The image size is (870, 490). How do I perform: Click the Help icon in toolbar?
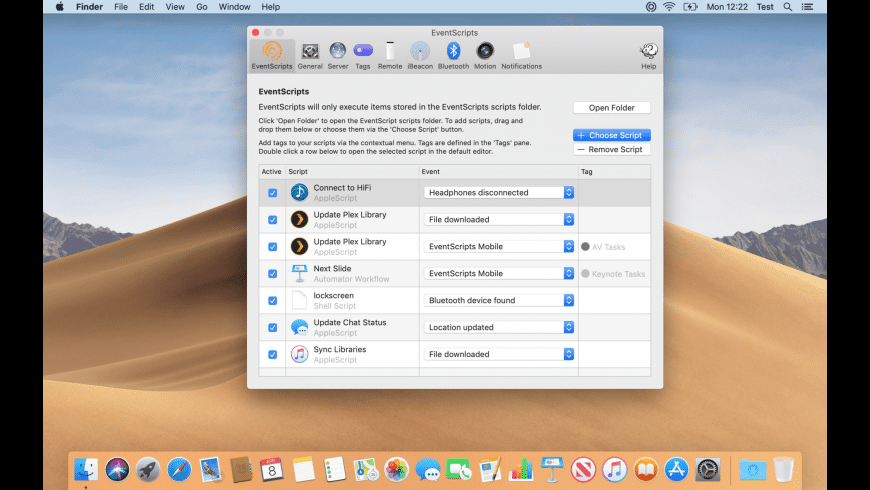tap(648, 54)
